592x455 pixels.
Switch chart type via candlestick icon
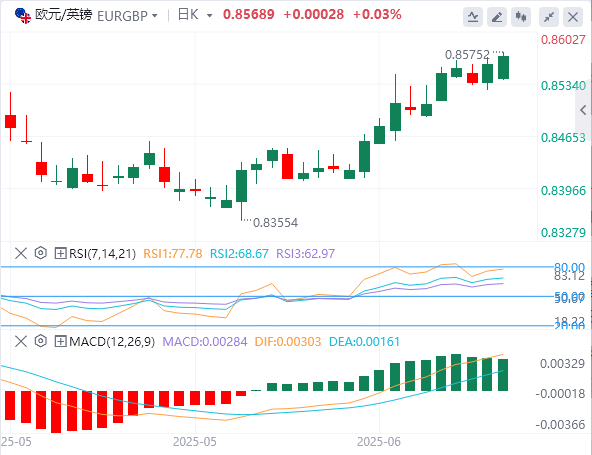click(521, 17)
